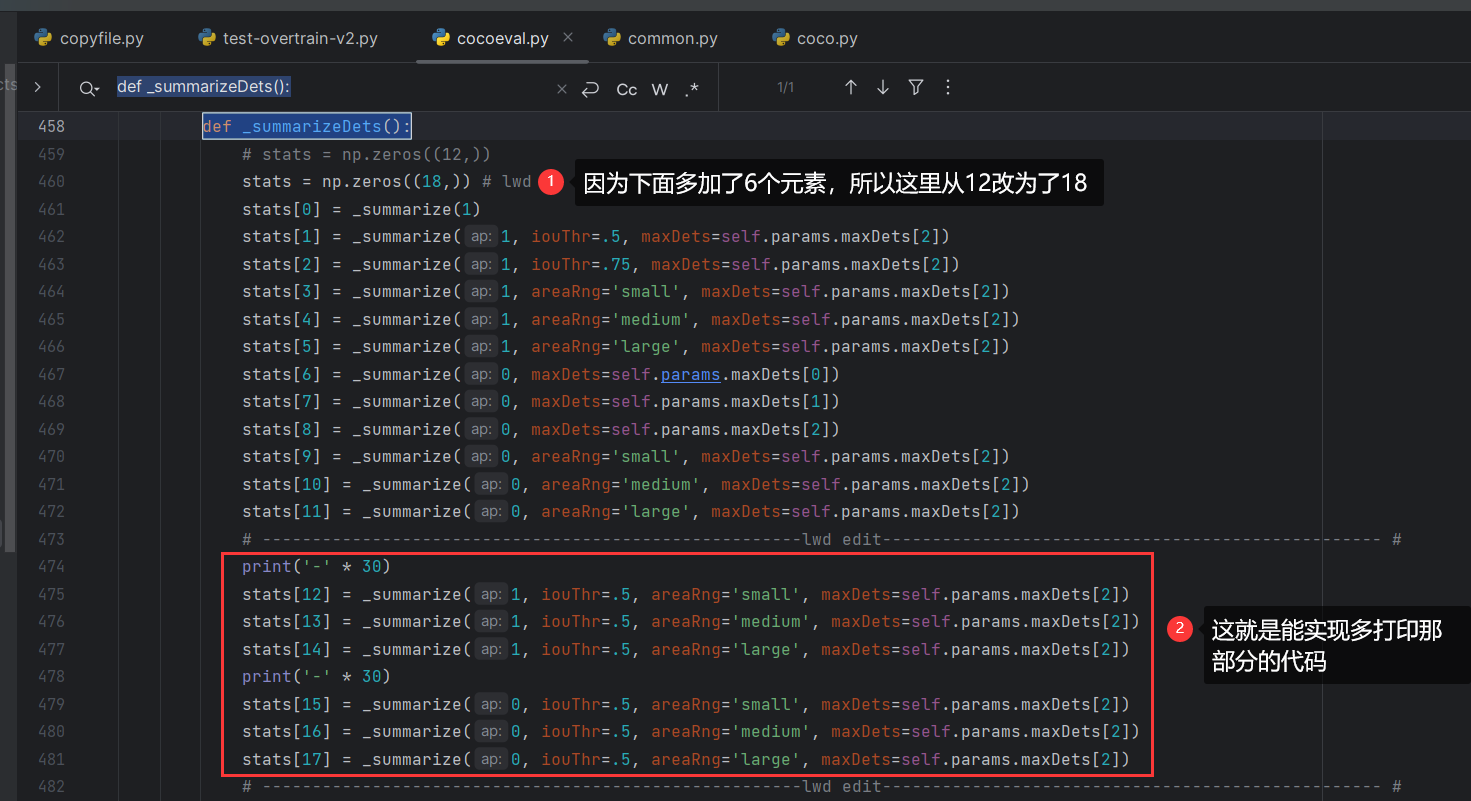The height and width of the screenshot is (801, 1471).
Task: Expand the replace field chevron
Action: (37, 87)
